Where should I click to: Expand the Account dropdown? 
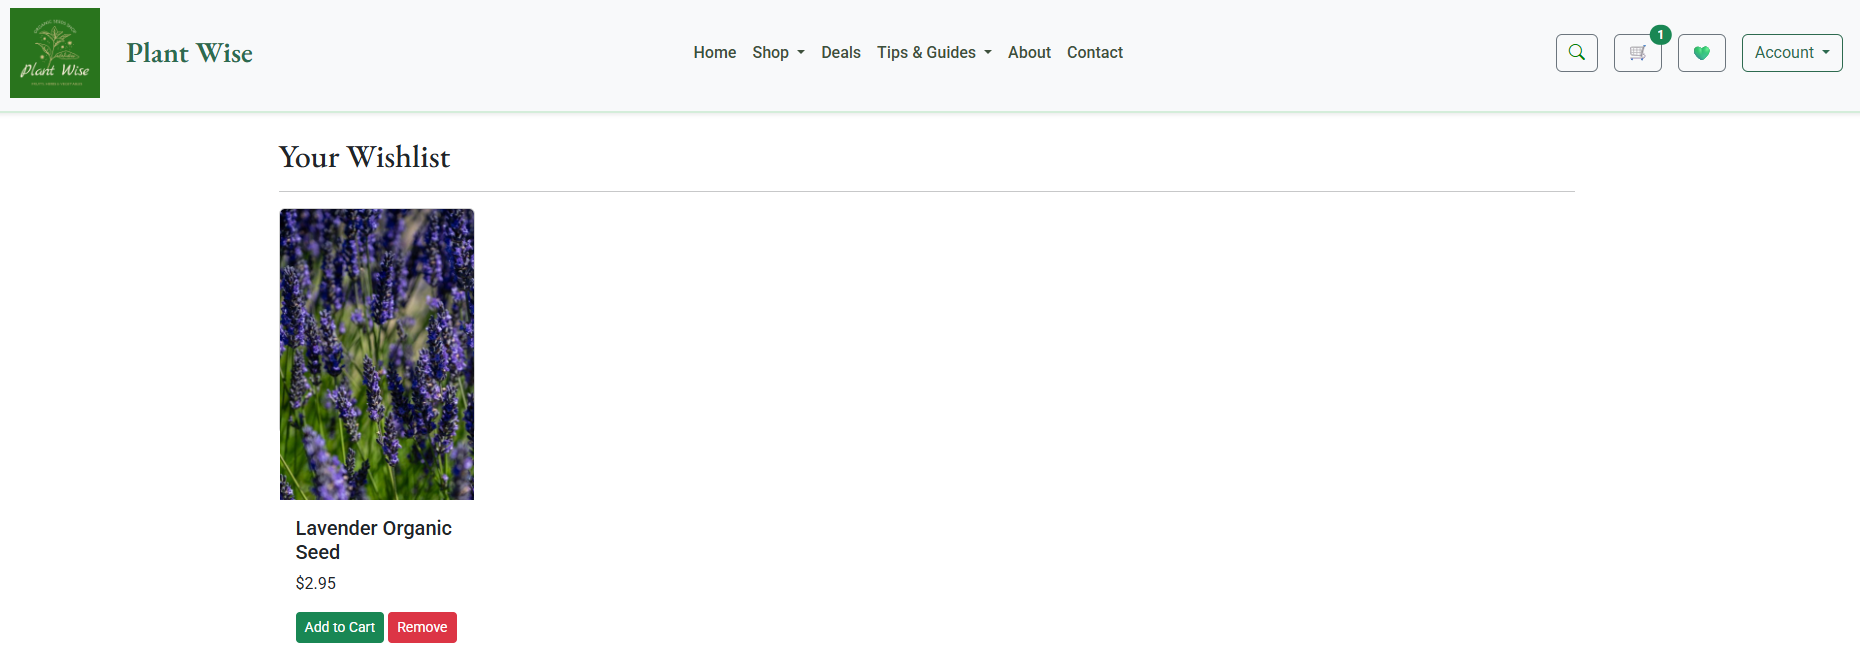coord(1792,53)
